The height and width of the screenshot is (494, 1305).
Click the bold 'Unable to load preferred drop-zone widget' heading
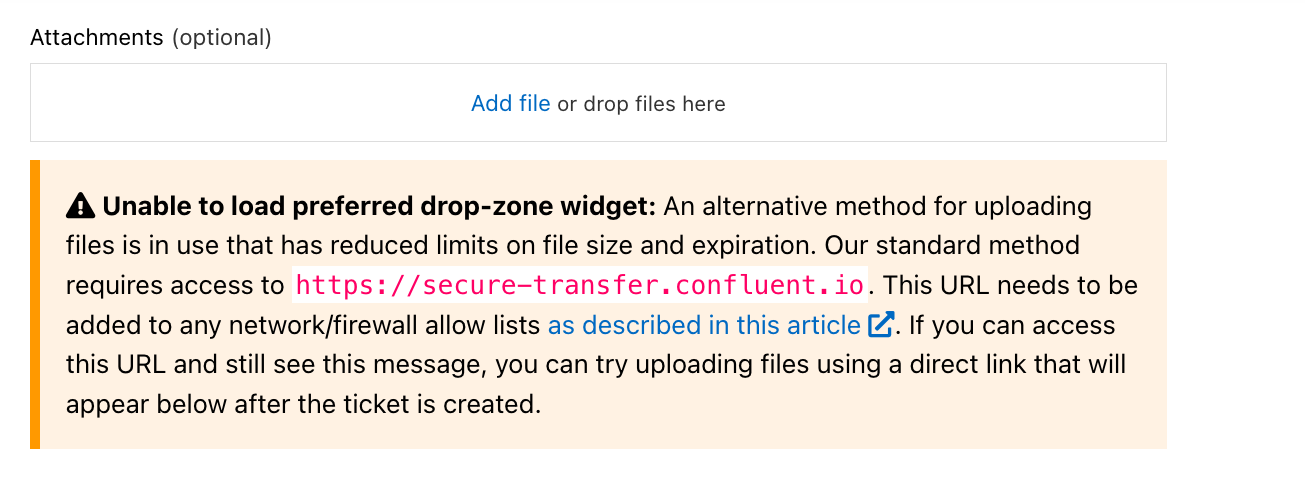[x=379, y=207]
